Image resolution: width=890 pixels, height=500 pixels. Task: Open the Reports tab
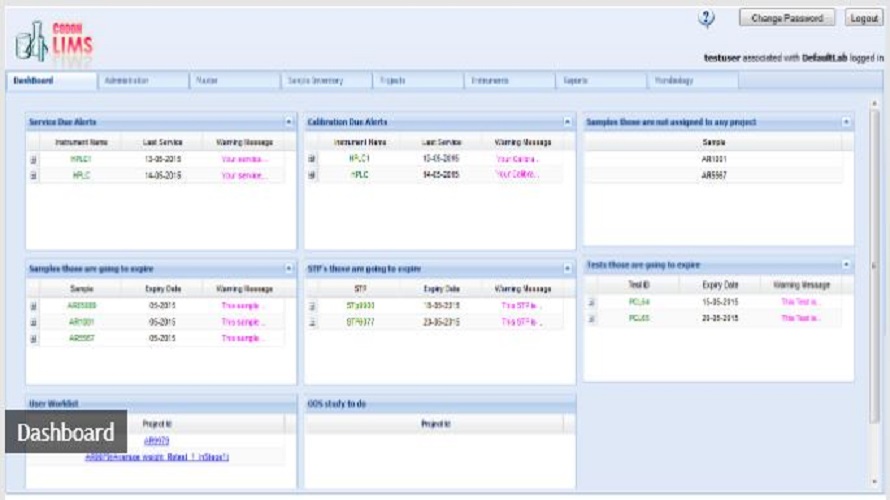[x=602, y=81]
